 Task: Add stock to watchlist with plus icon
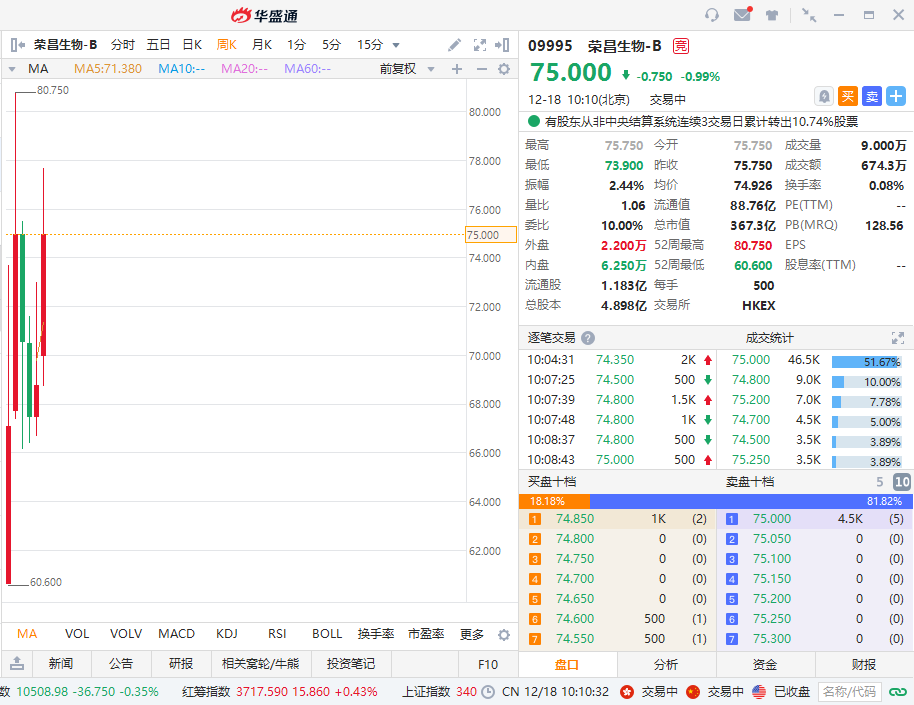coord(896,96)
